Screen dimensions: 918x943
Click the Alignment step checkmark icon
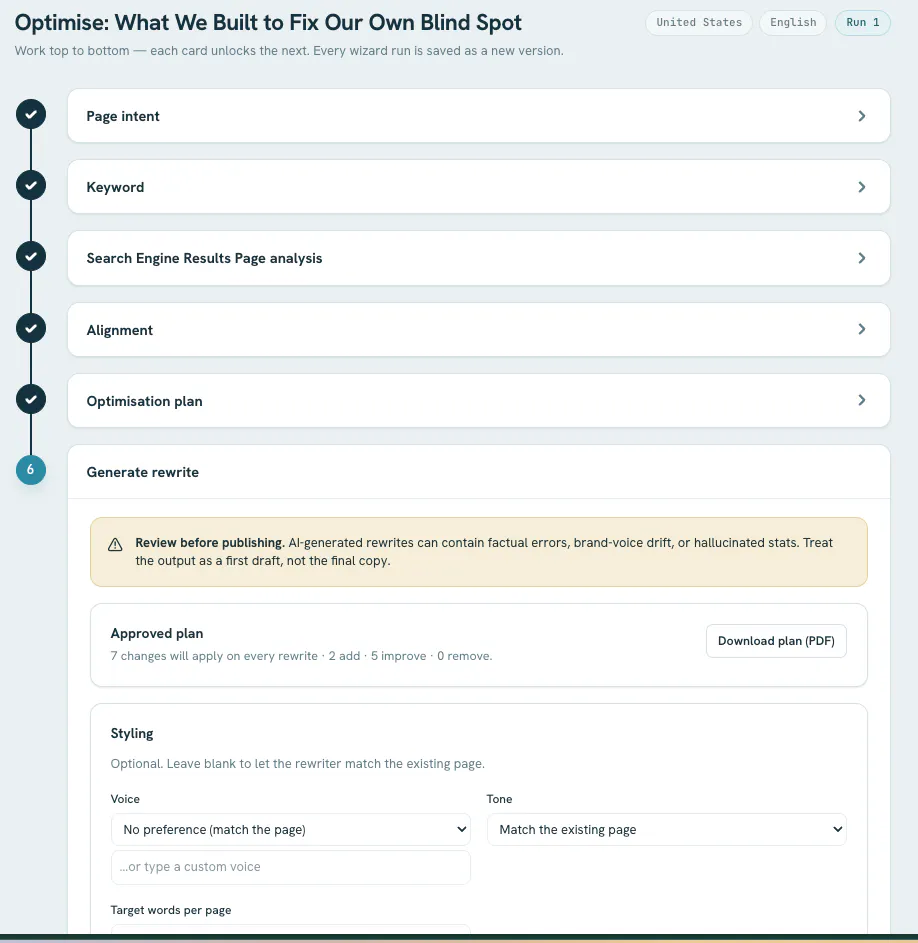[31, 328]
